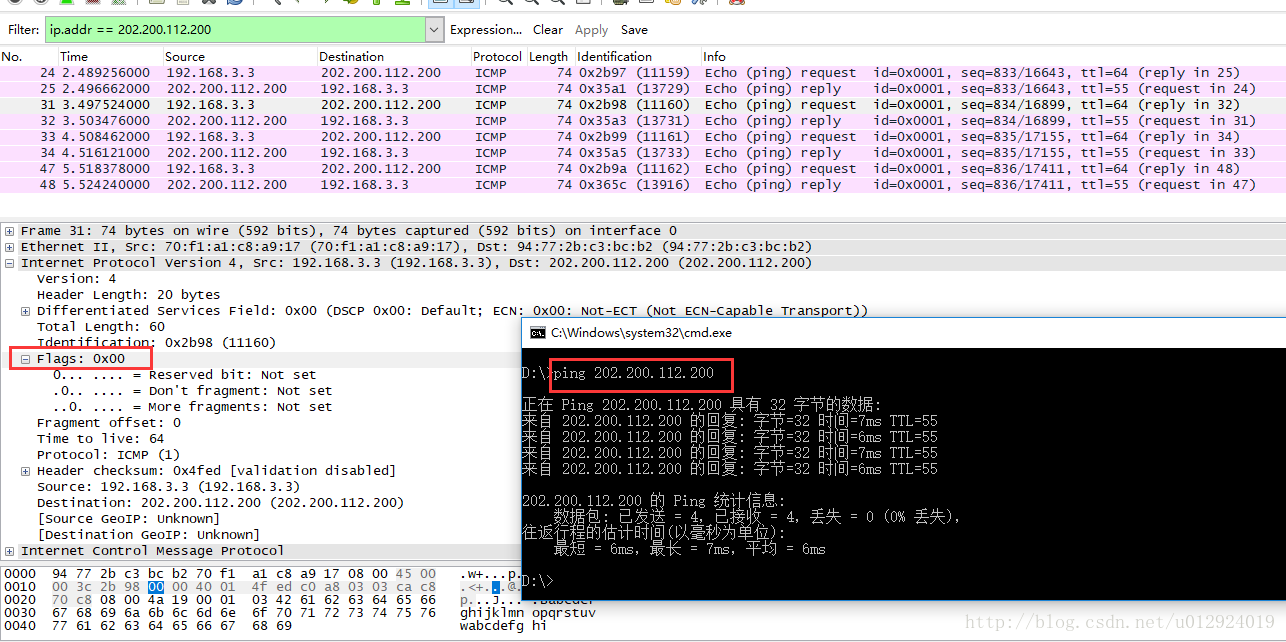Screen dimensions: 1286x642
Task: Expand the Ethernet II section
Action: point(10,247)
